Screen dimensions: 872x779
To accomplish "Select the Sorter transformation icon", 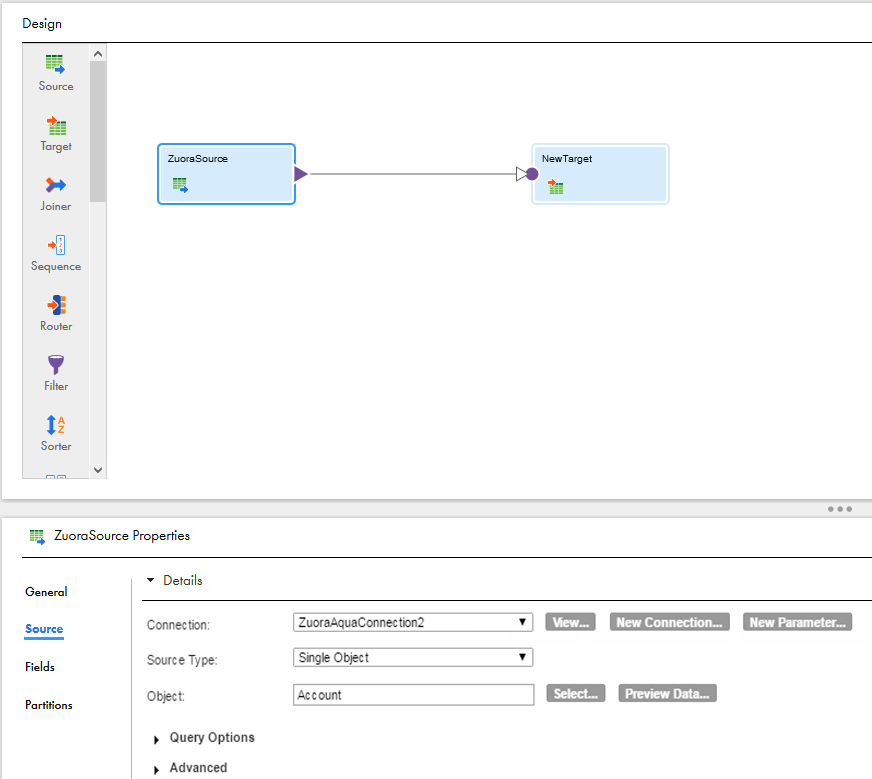I will (56, 425).
